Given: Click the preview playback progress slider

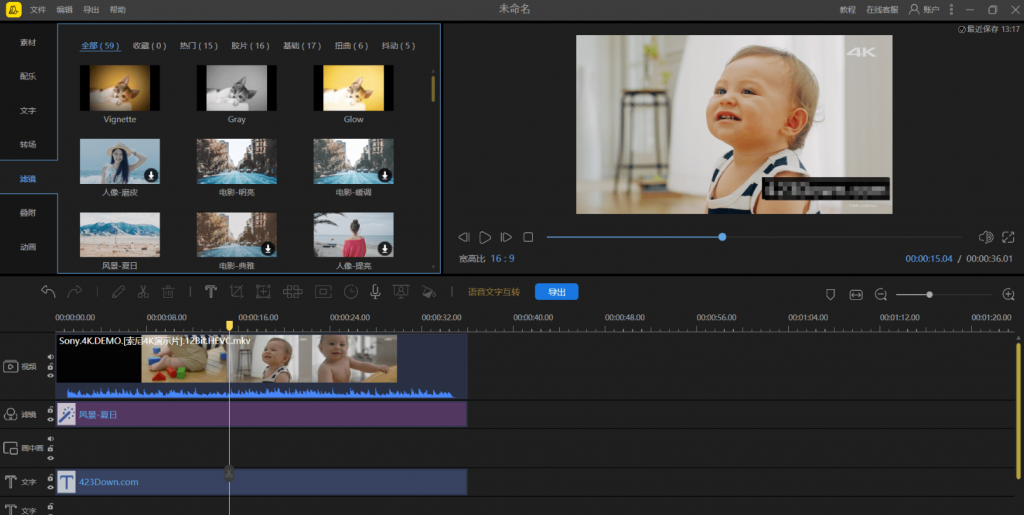Looking at the screenshot, I should 754,237.
